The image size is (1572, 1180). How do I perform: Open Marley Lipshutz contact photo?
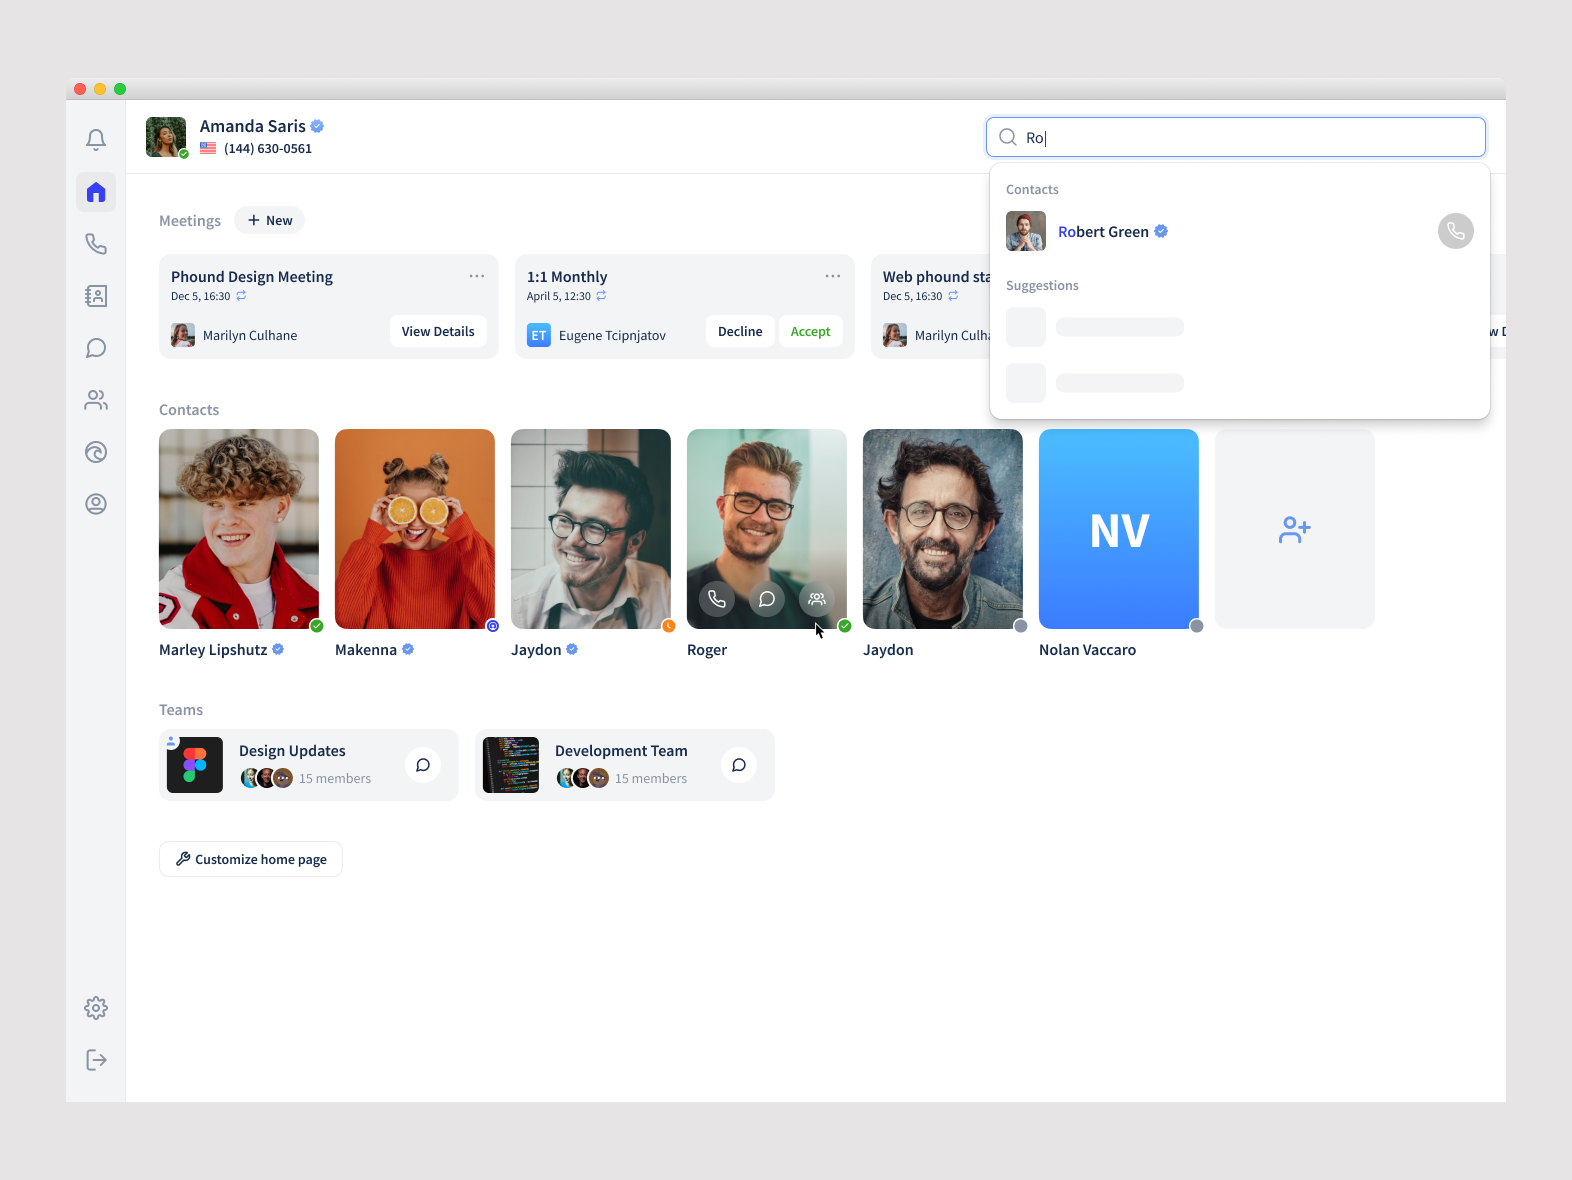point(239,529)
